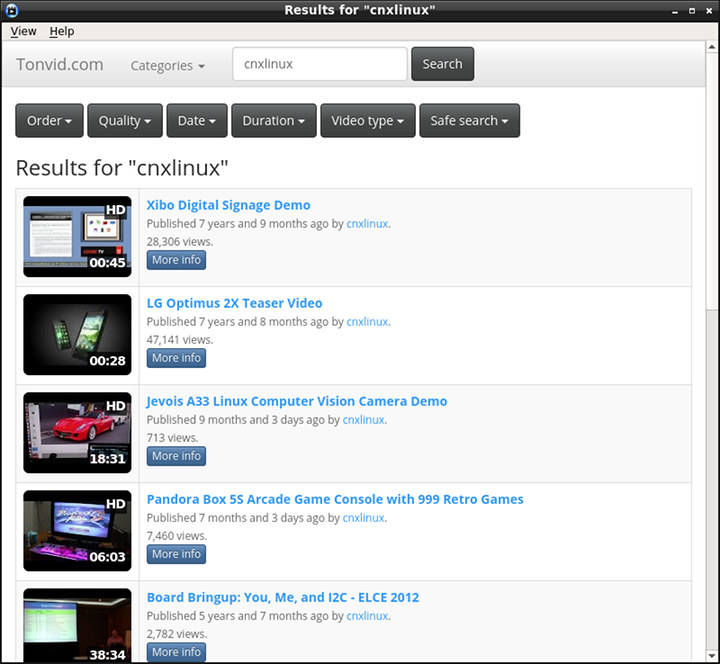The image size is (720, 664).
Task: Click the '7,460 views.' text
Action: click(x=177, y=536)
